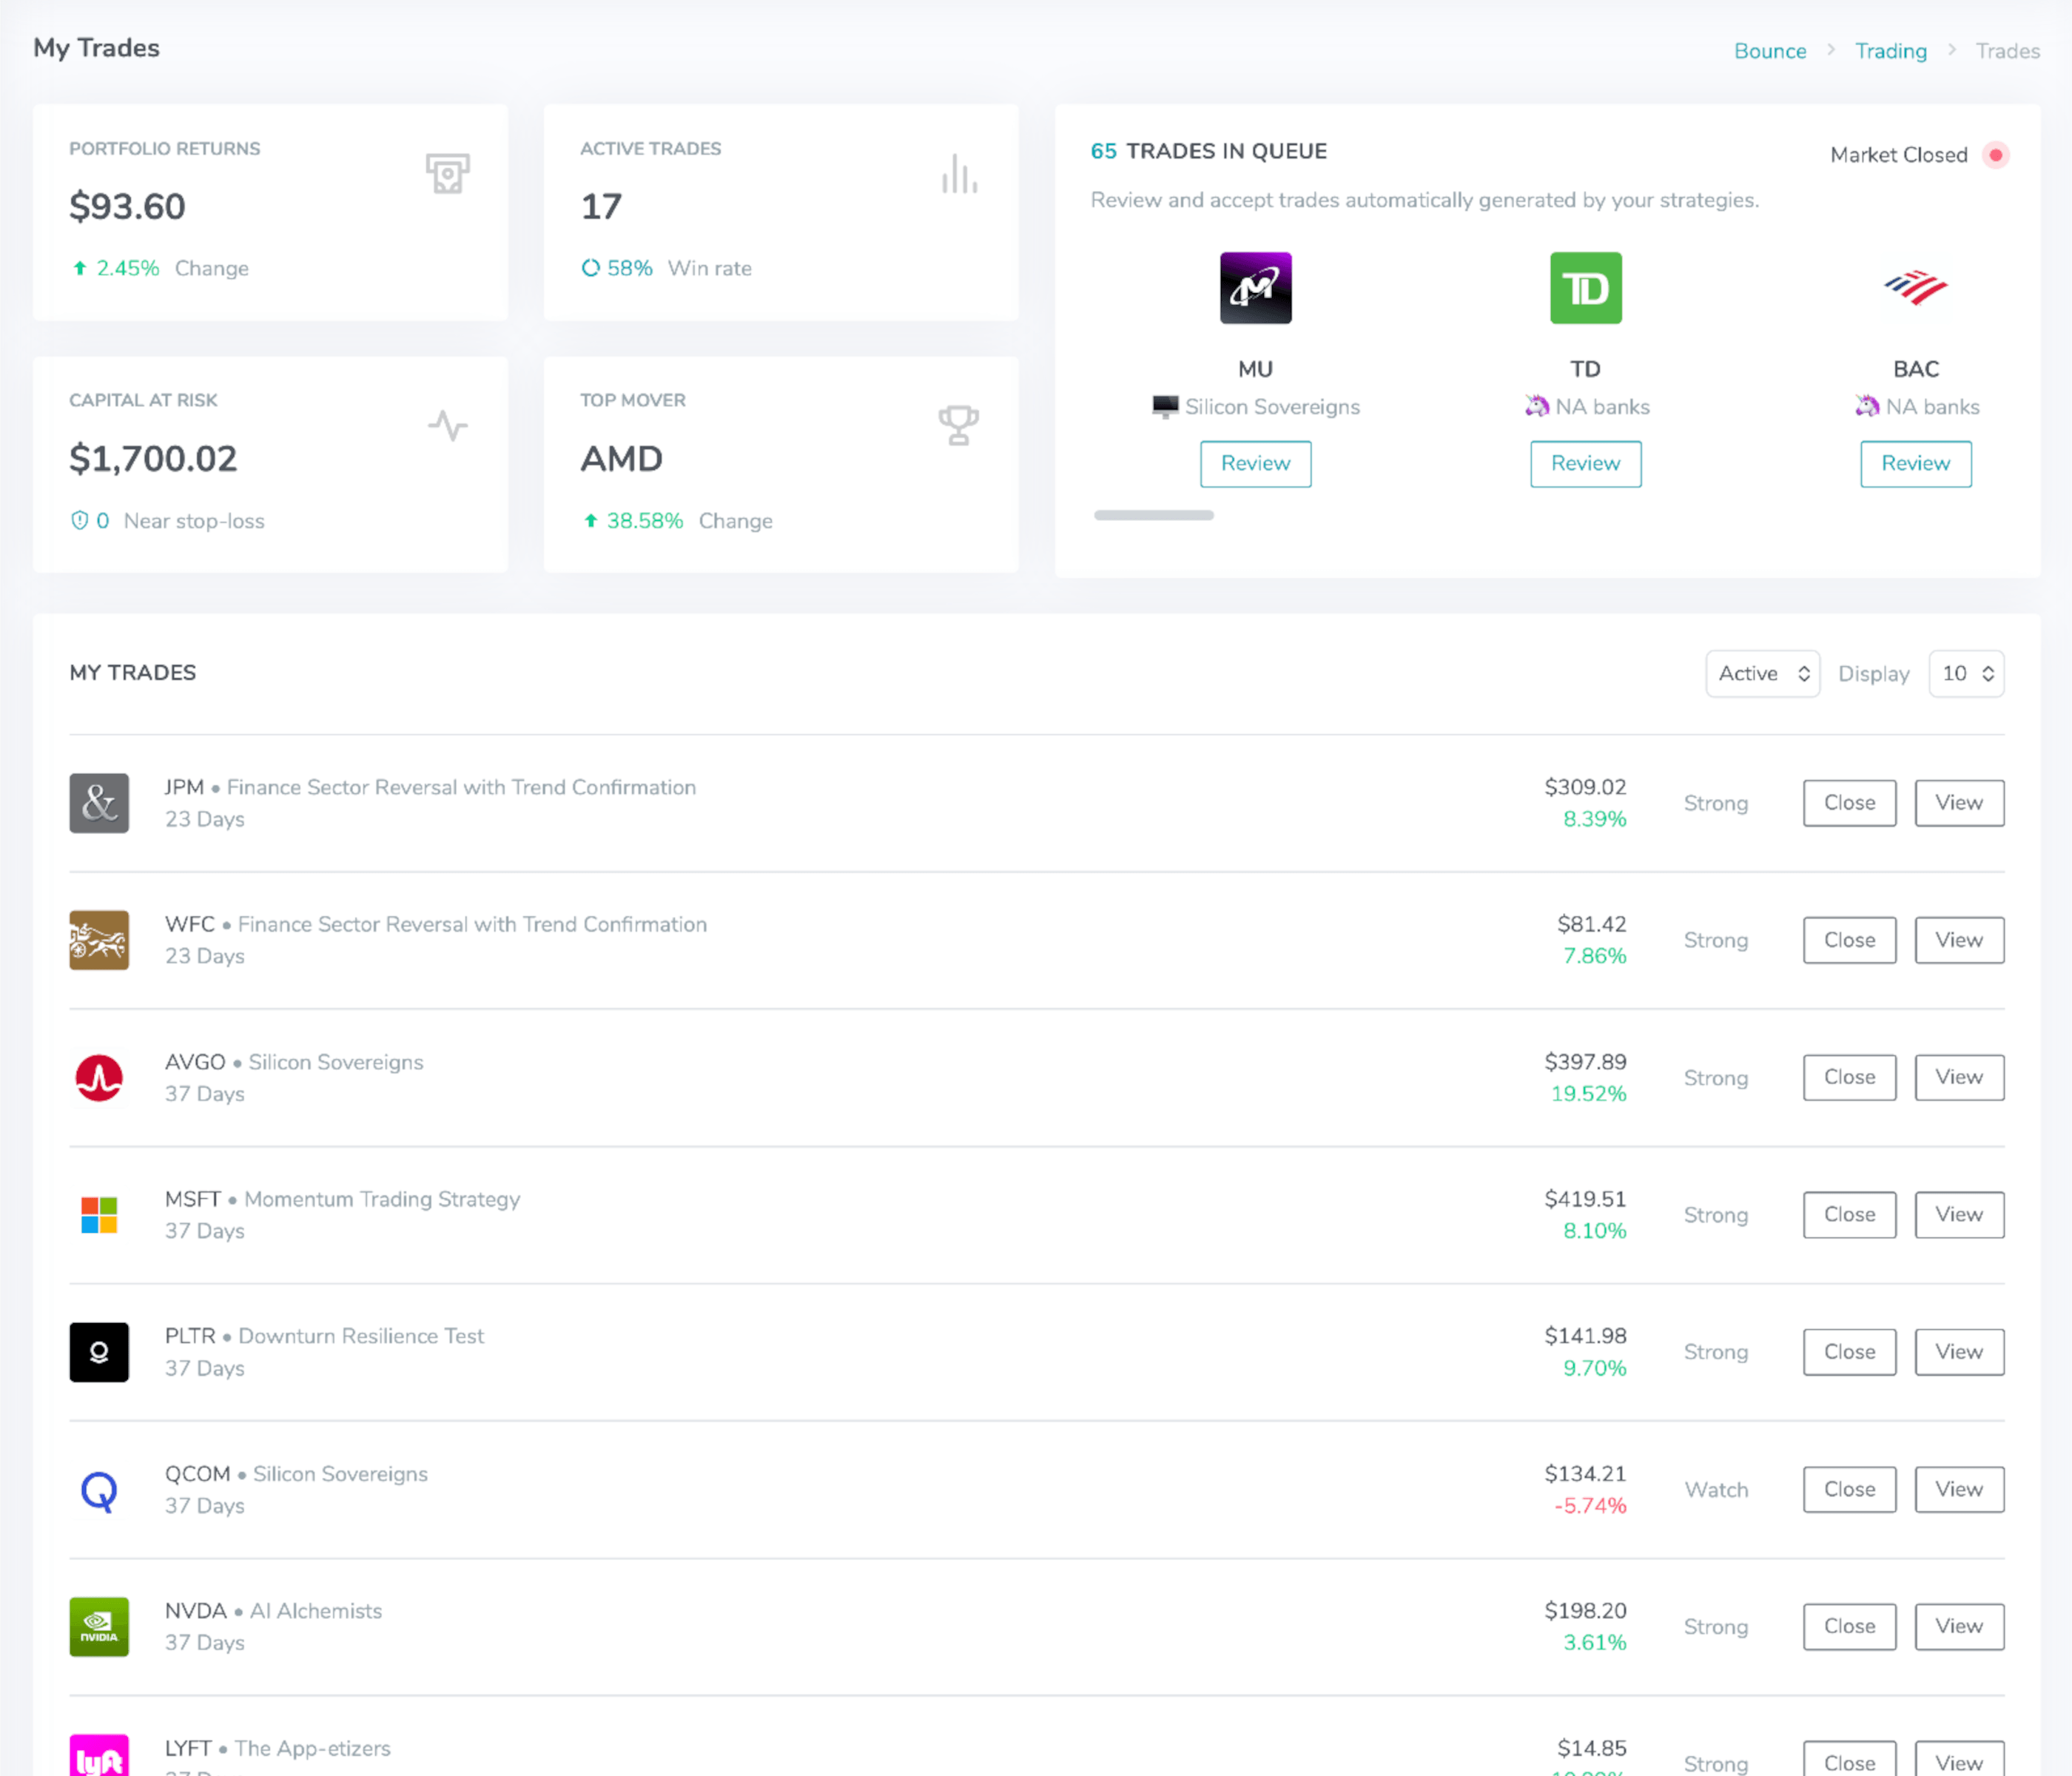Screen dimensions: 2072x1776
Task: Close the JPM Finance Sector Reversal trade
Action: coord(1849,803)
